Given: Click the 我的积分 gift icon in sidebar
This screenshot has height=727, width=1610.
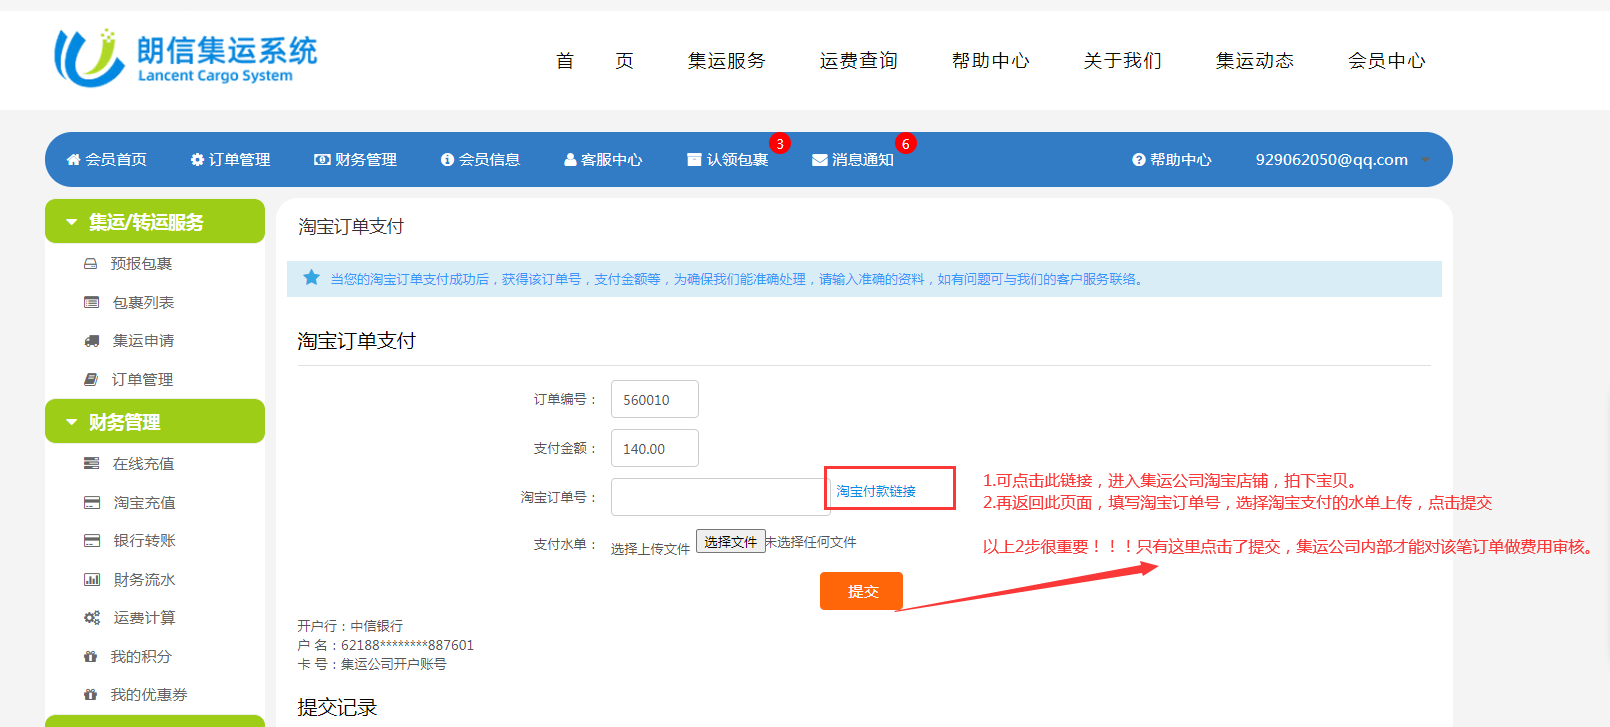Looking at the screenshot, I should 91,657.
